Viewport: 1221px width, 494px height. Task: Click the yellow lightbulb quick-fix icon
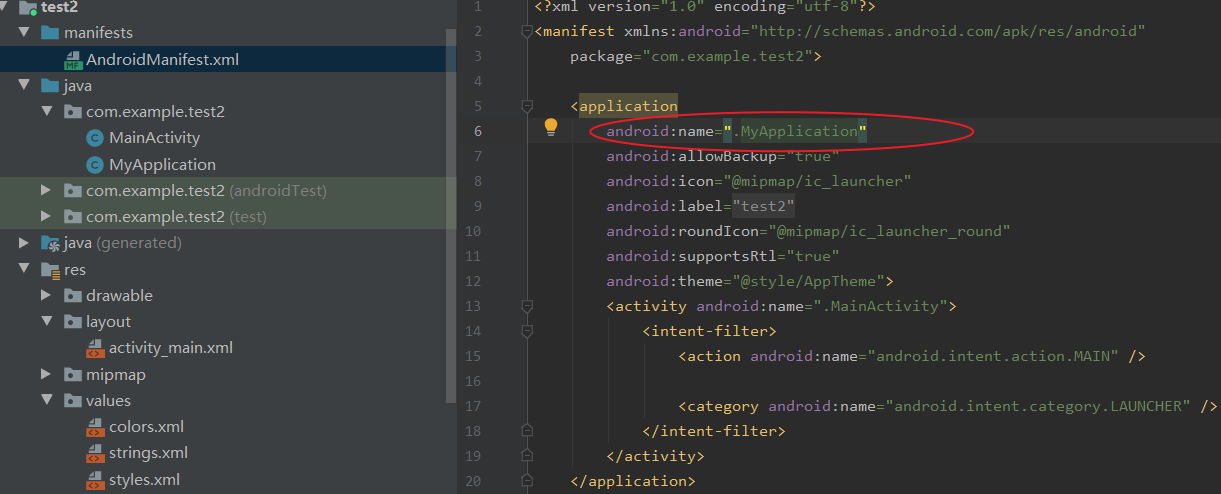(550, 127)
